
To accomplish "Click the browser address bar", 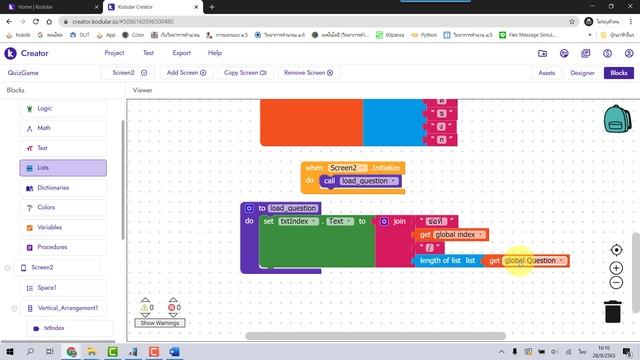I will click(x=318, y=22).
